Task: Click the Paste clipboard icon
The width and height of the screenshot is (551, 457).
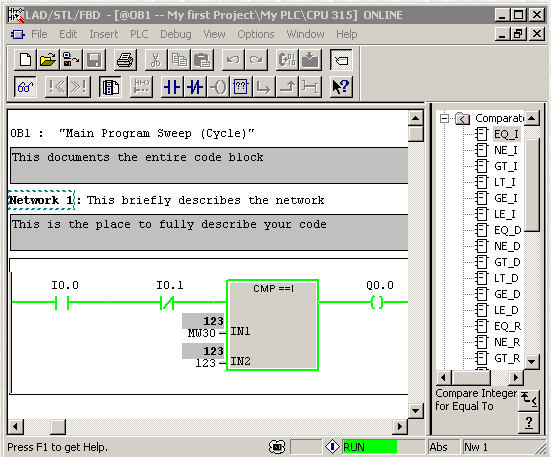Action: point(202,60)
